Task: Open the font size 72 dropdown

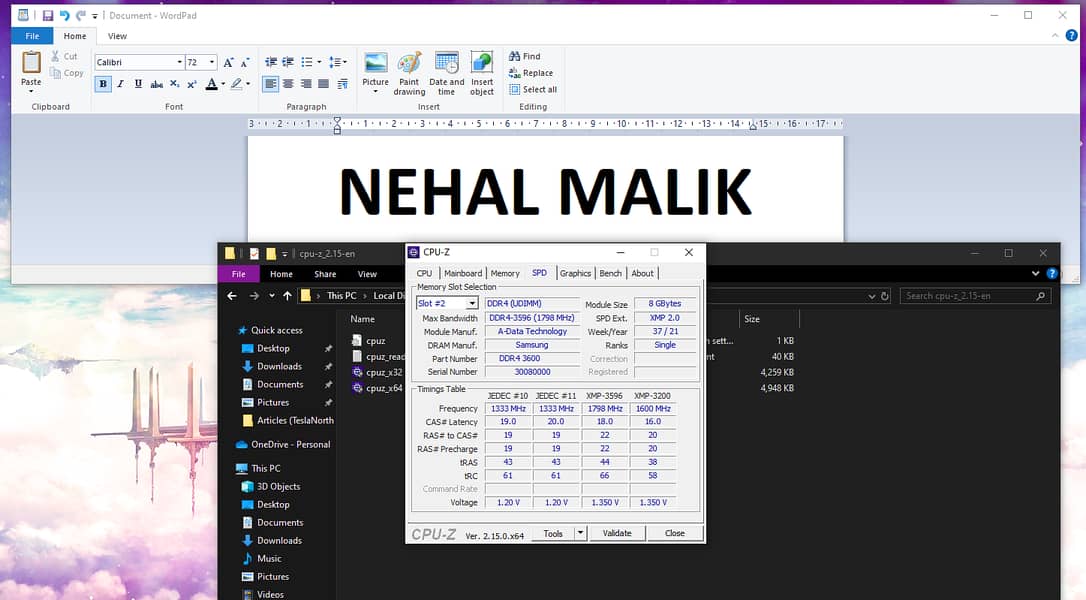Action: coord(212,62)
